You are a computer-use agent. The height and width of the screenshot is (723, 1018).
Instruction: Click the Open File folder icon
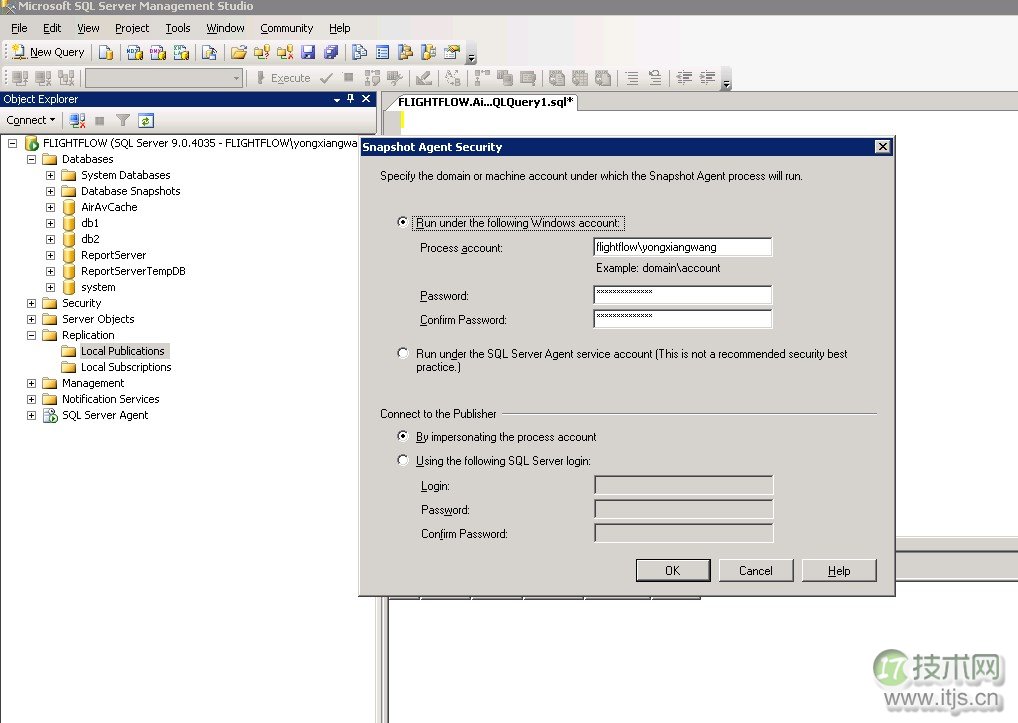[x=239, y=52]
